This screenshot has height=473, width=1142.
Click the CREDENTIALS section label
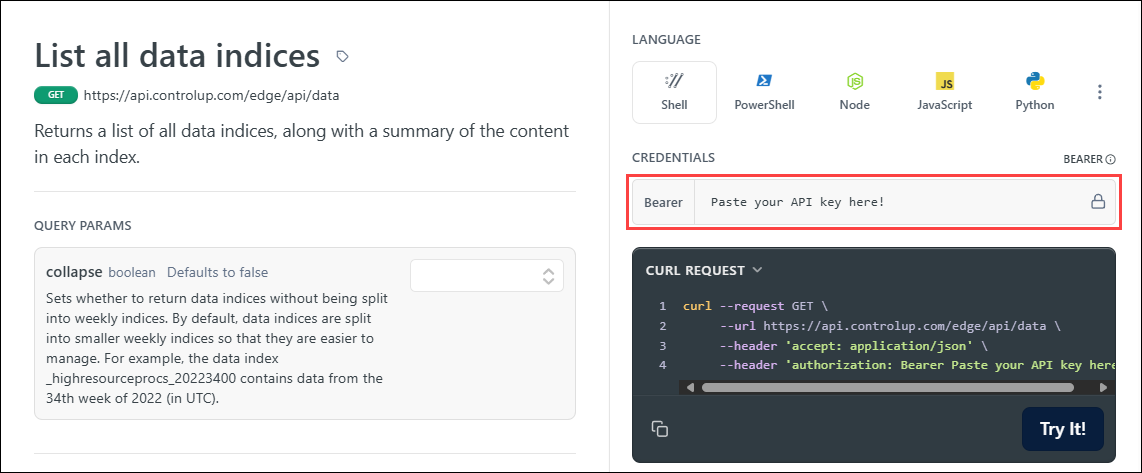point(673,157)
